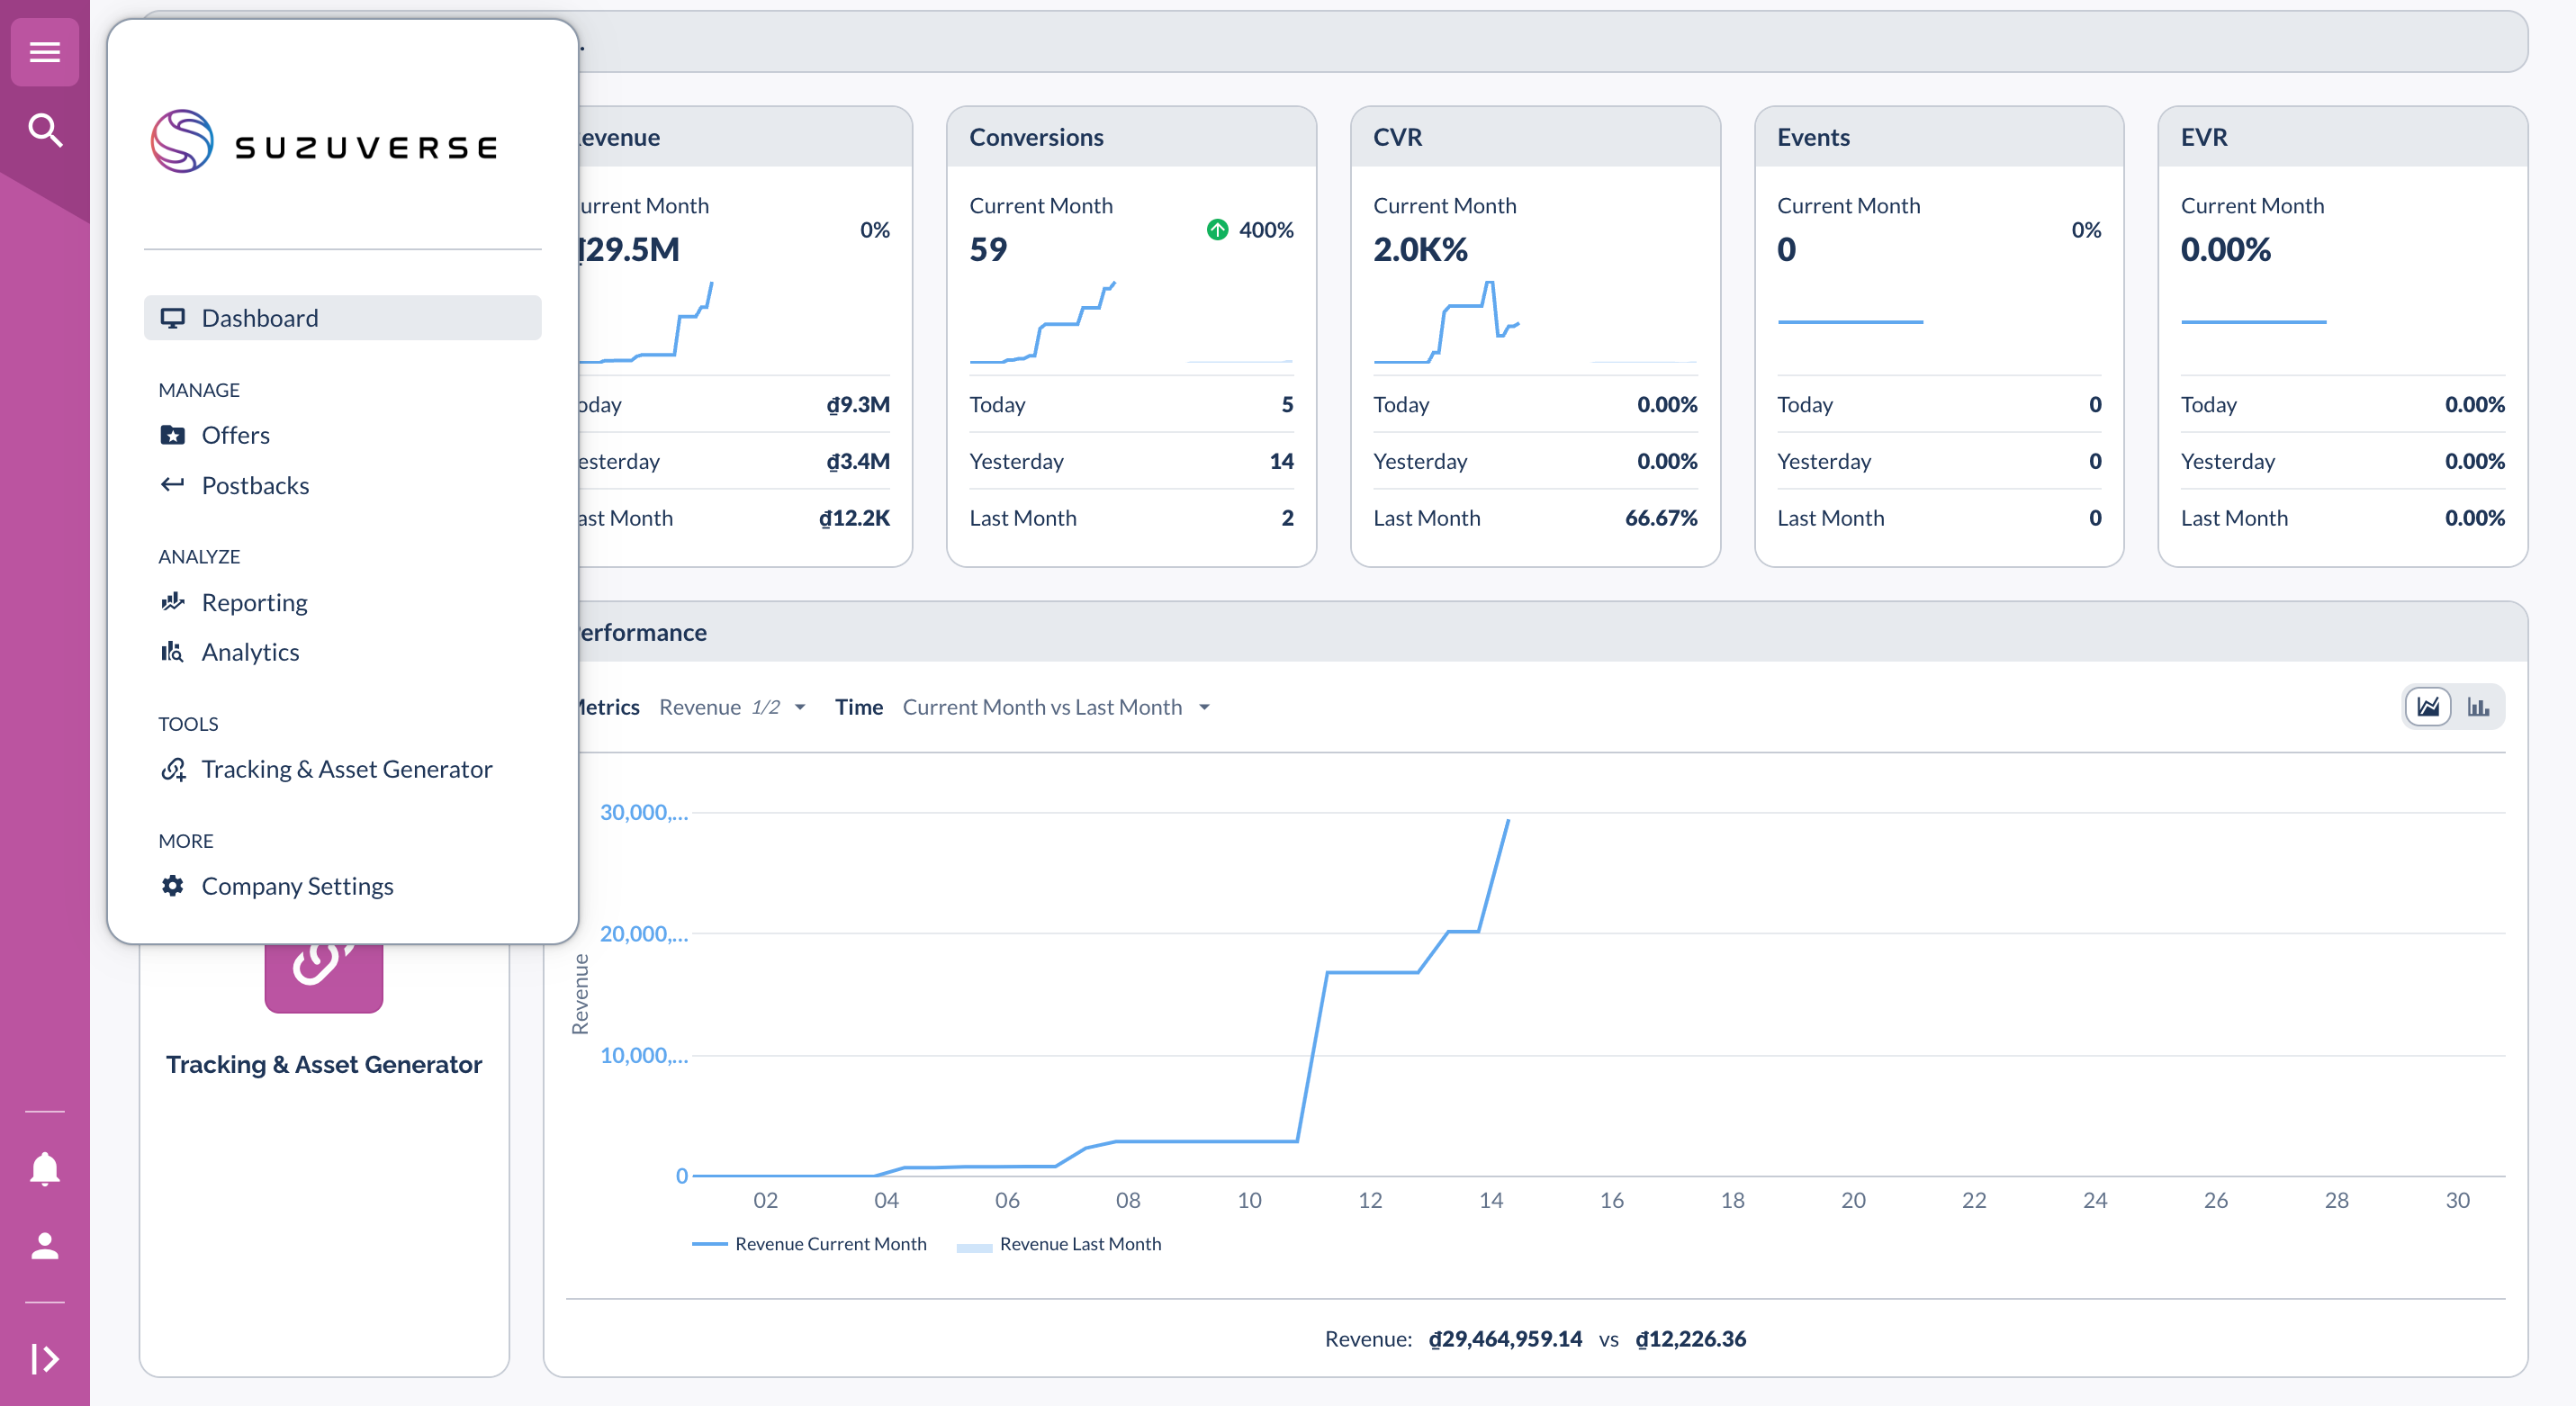
Task: Open the Time range dropdown
Action: (1056, 707)
